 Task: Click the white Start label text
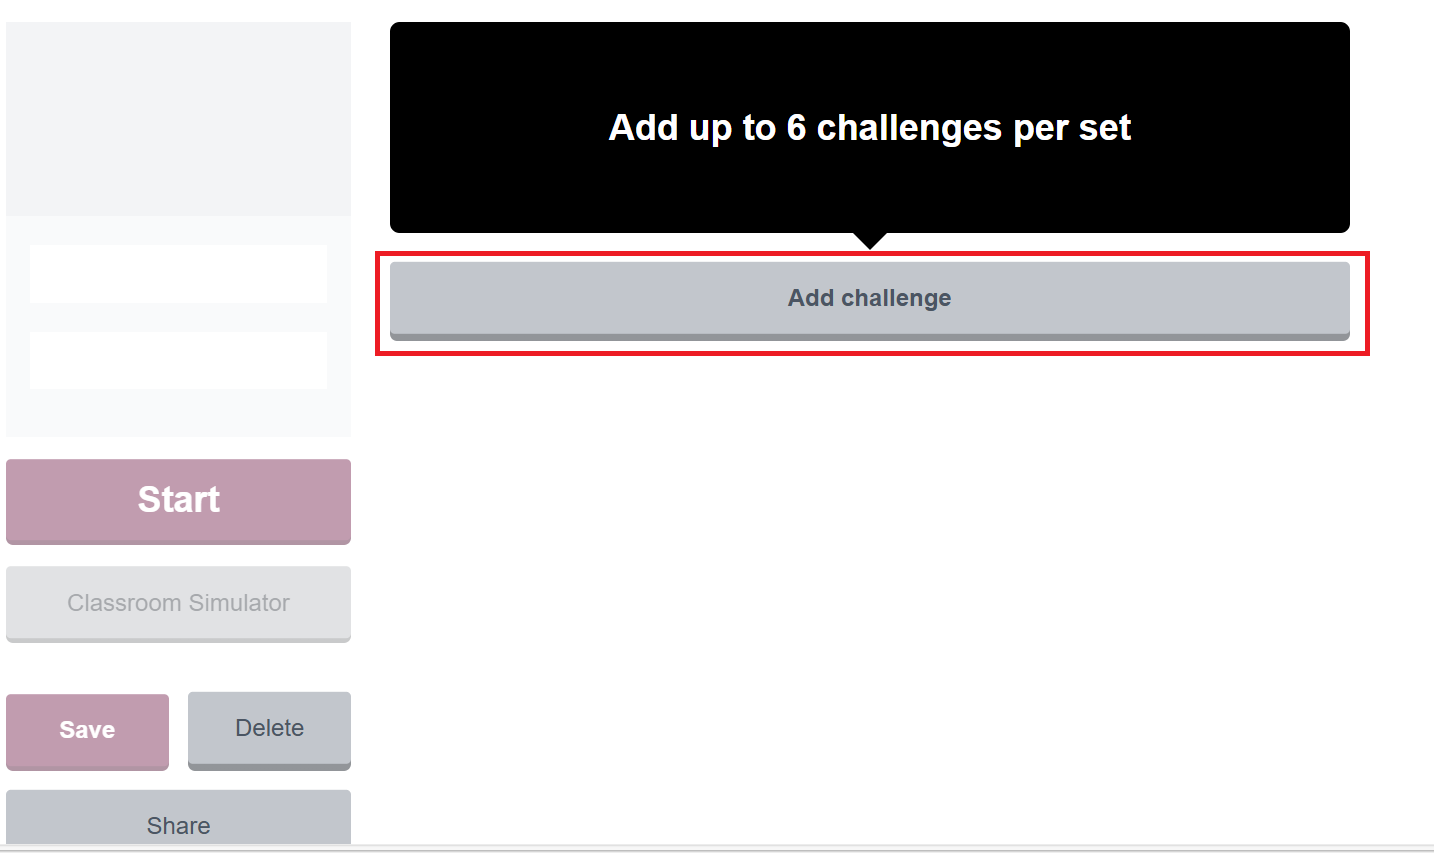pyautogui.click(x=178, y=499)
